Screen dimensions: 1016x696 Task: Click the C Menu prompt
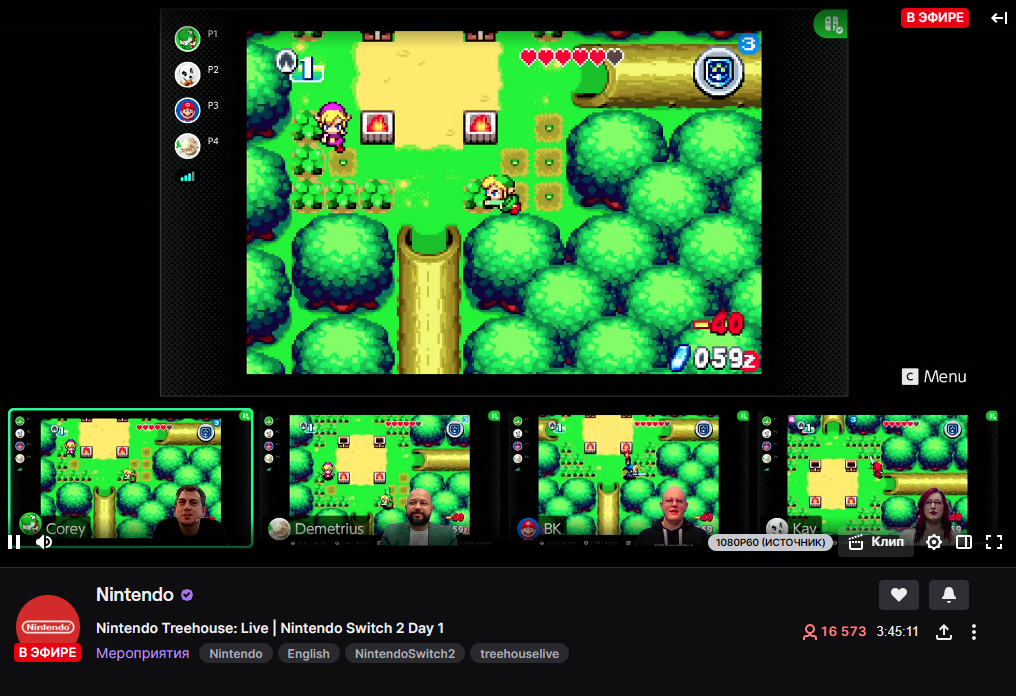click(x=934, y=377)
